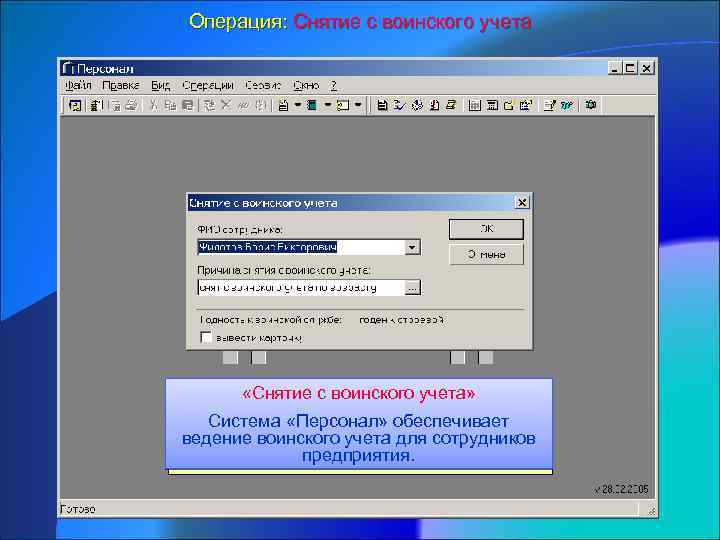Image resolution: width=720 pixels, height=540 pixels.
Task: Click the greyed icon right of the X delete icon
Action: point(243,105)
